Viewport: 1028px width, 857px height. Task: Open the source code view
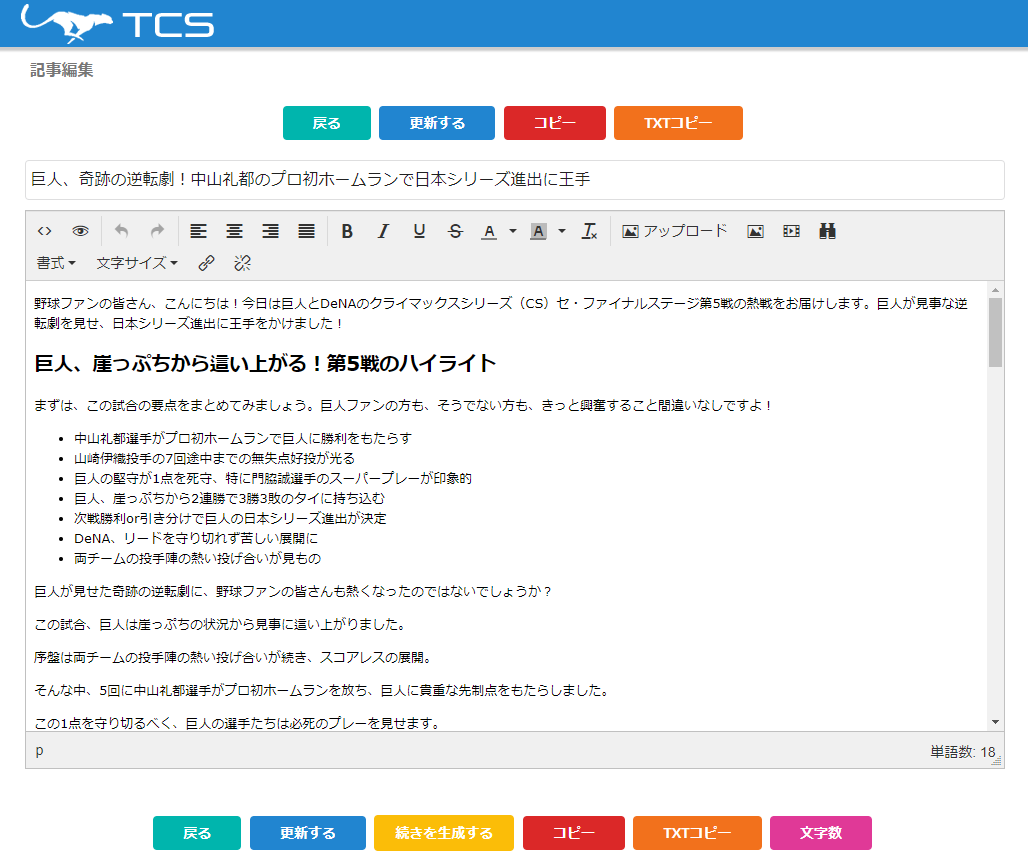tap(44, 231)
